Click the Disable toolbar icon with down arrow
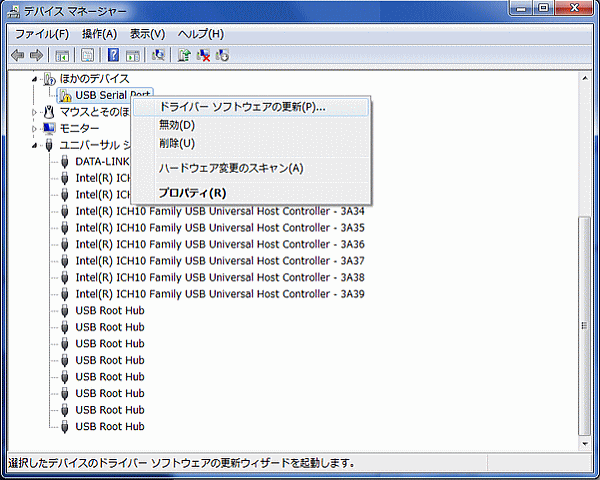The image size is (600, 480). 222,56
